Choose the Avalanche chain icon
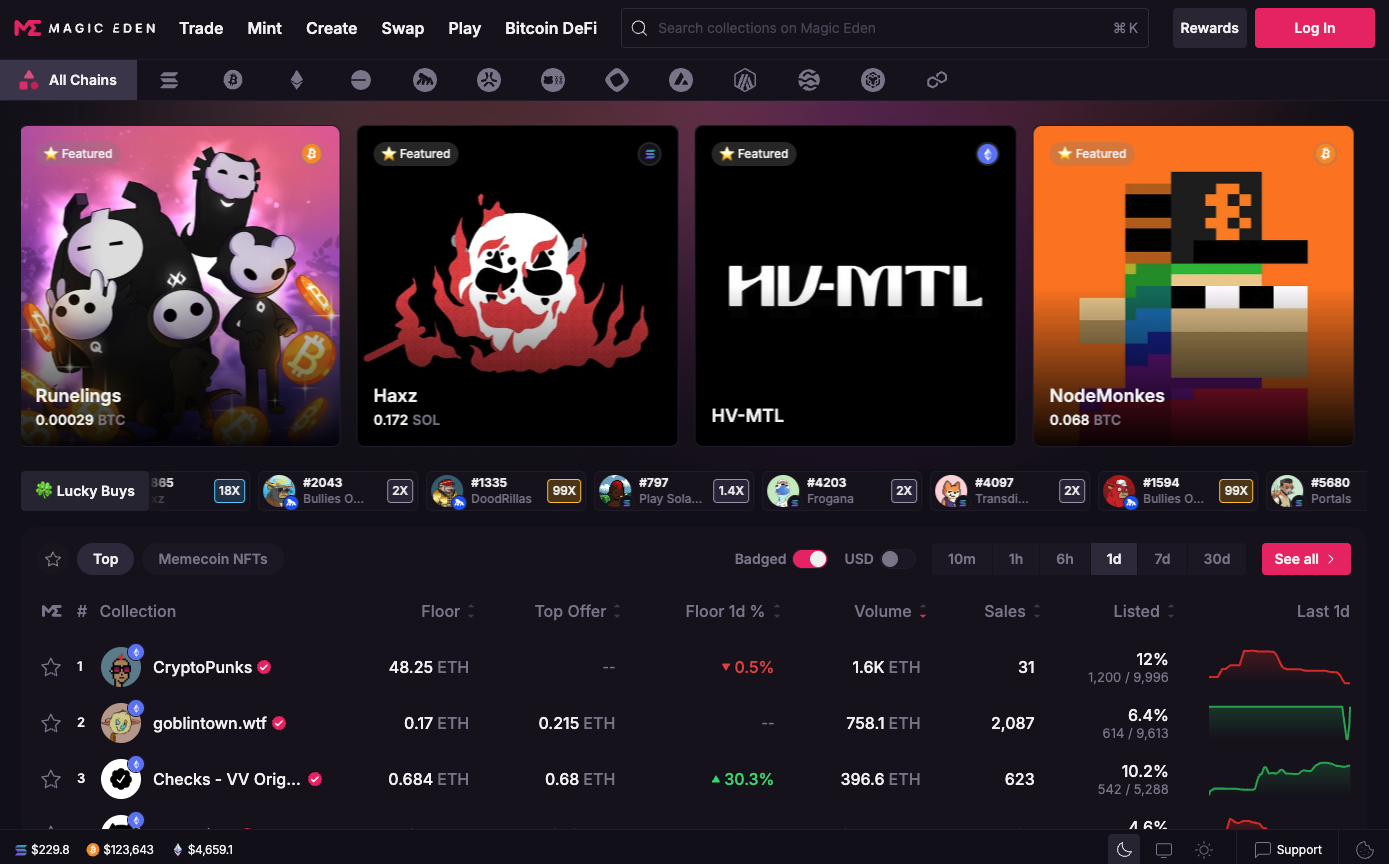The height and width of the screenshot is (864, 1389). pos(681,80)
